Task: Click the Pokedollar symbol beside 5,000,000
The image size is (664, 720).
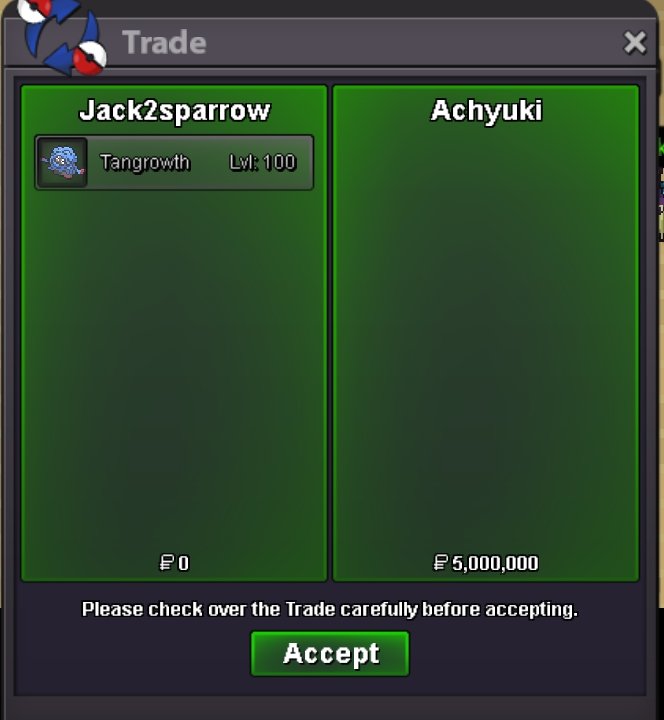Action: coord(440,563)
